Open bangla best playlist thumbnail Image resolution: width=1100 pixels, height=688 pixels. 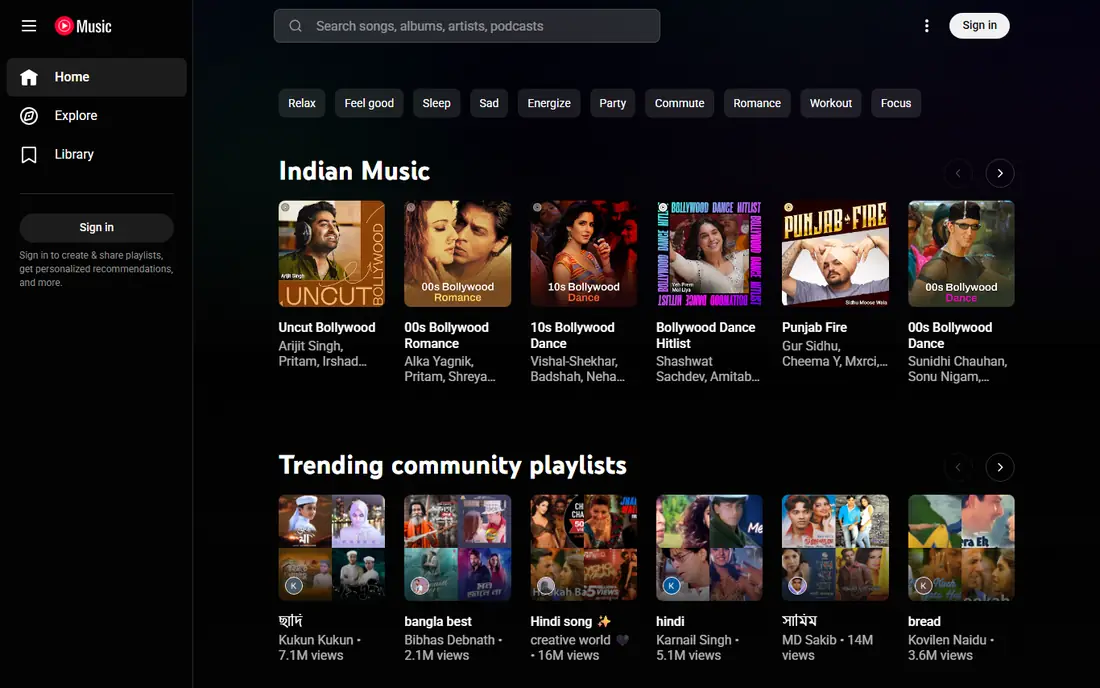(x=457, y=548)
